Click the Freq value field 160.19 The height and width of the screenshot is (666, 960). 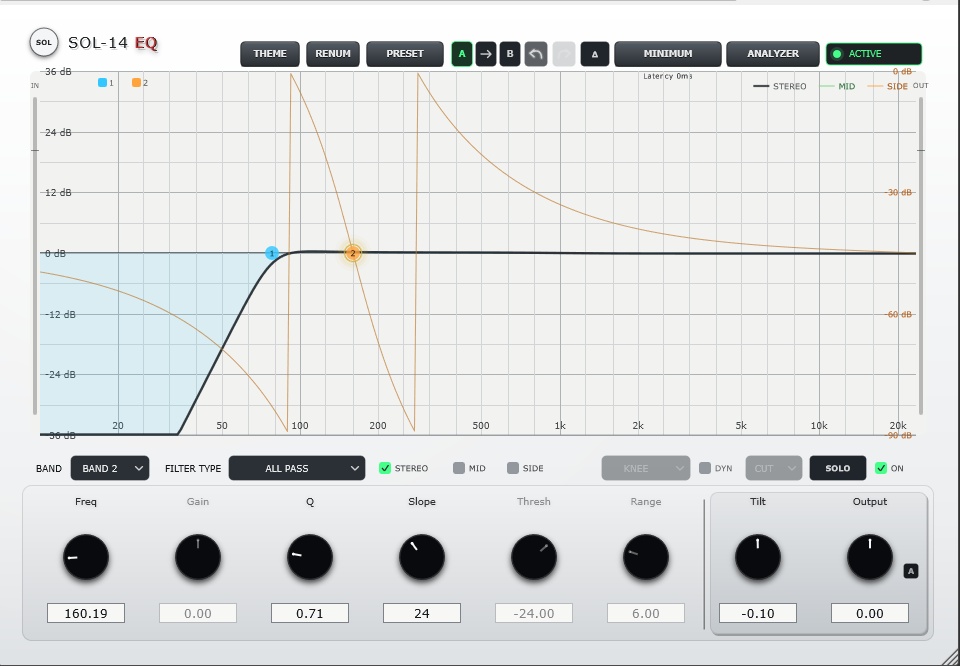[x=86, y=613]
